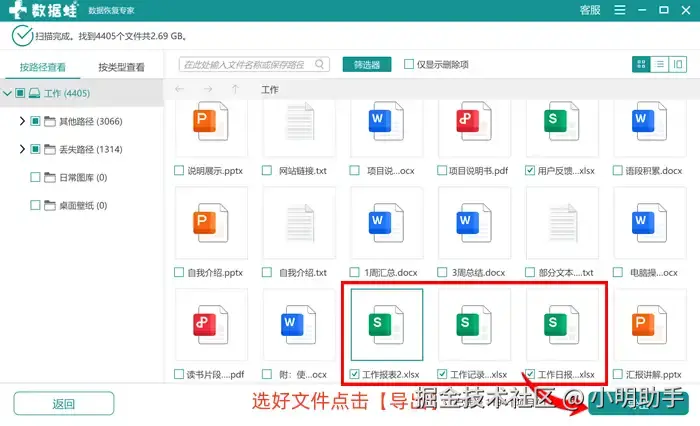Click the 网站链接.txt file name

point(303,171)
